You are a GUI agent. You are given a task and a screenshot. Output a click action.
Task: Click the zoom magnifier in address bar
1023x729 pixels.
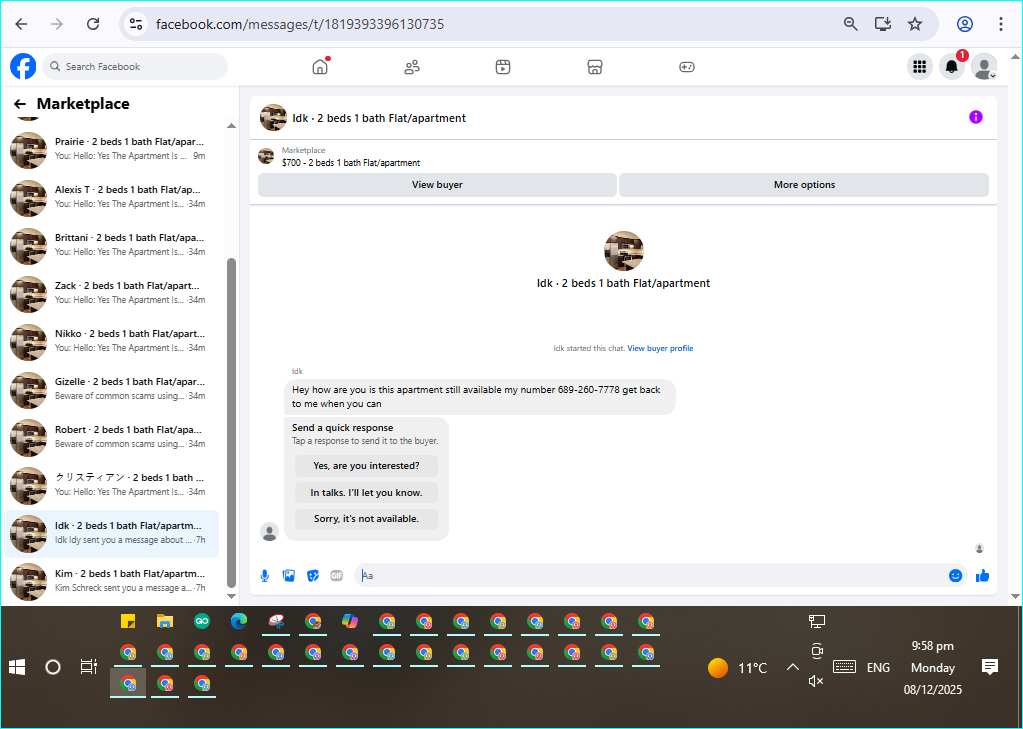[x=850, y=24]
